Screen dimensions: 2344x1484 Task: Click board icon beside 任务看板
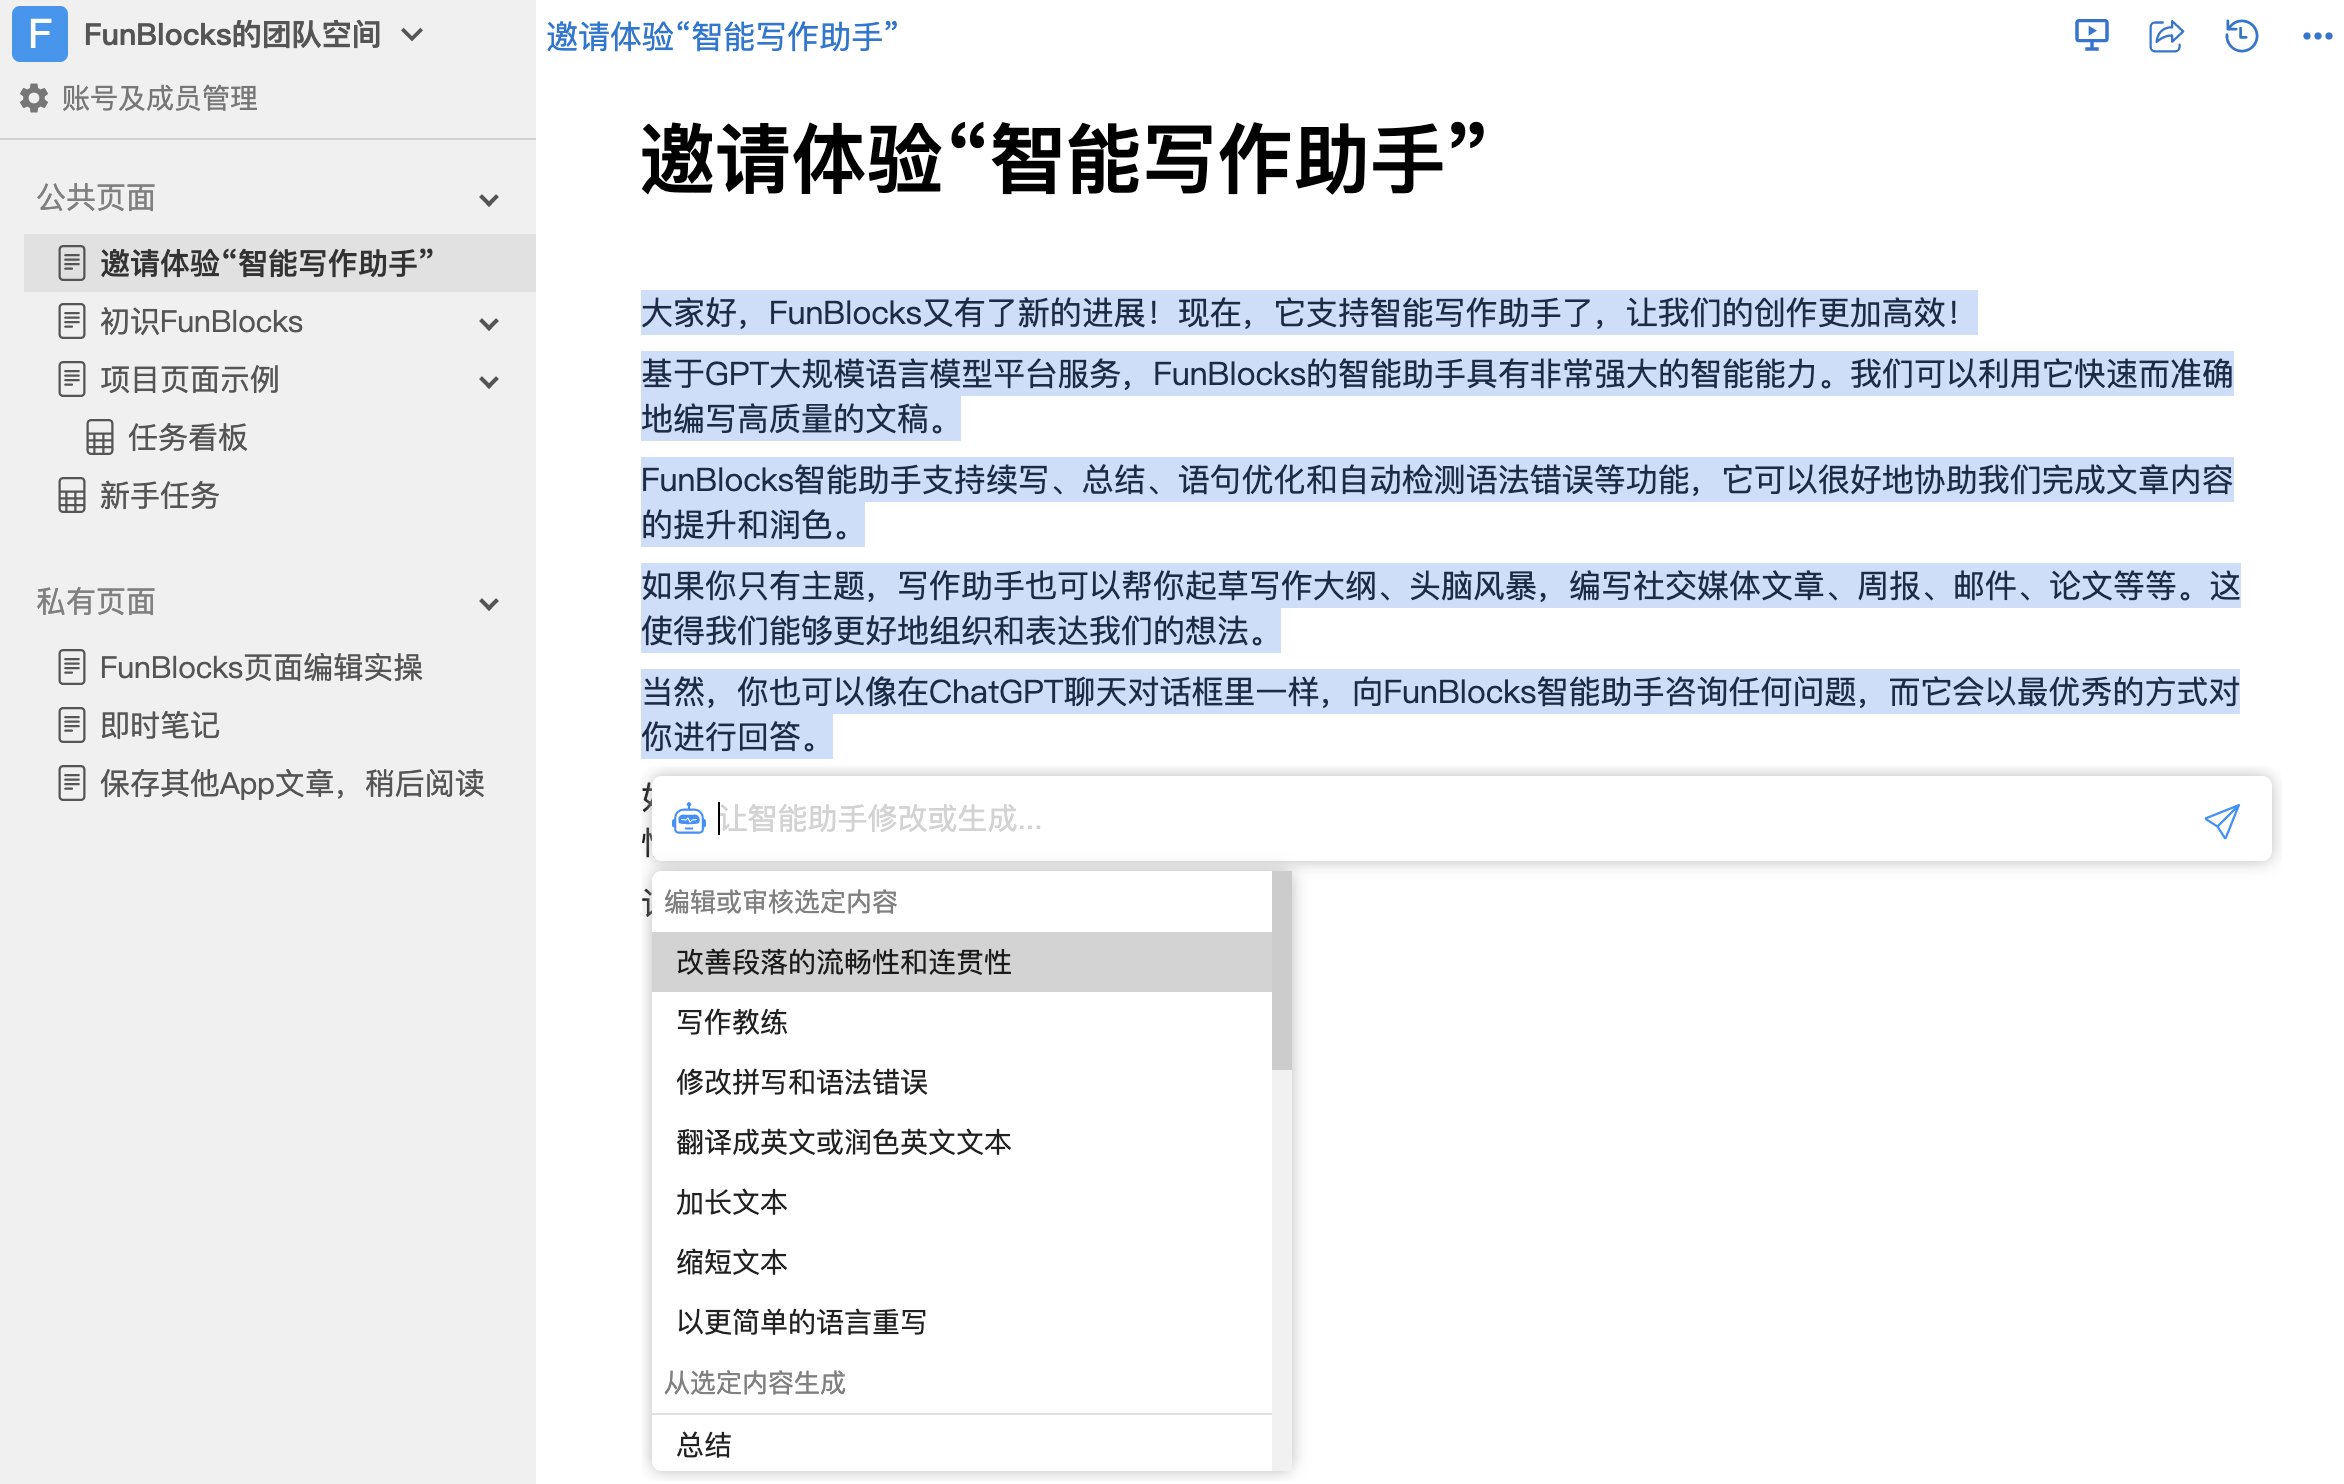(x=100, y=438)
